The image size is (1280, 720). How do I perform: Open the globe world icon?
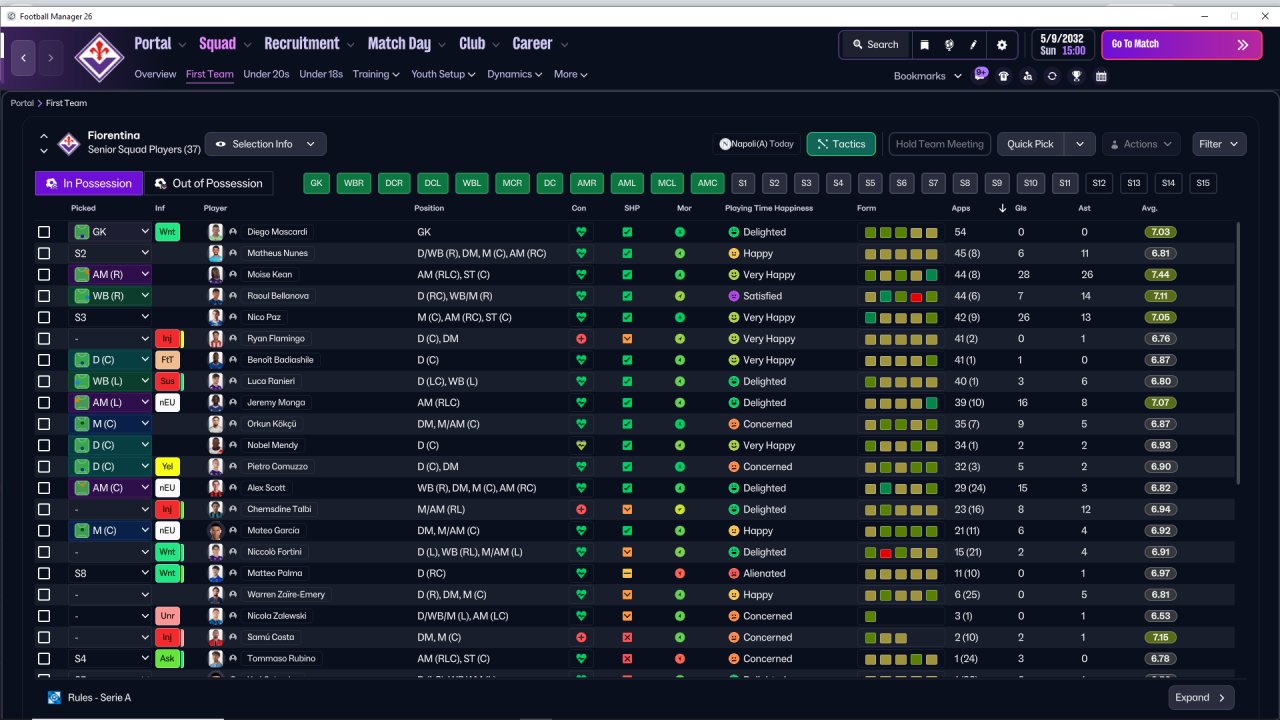(x=949, y=45)
